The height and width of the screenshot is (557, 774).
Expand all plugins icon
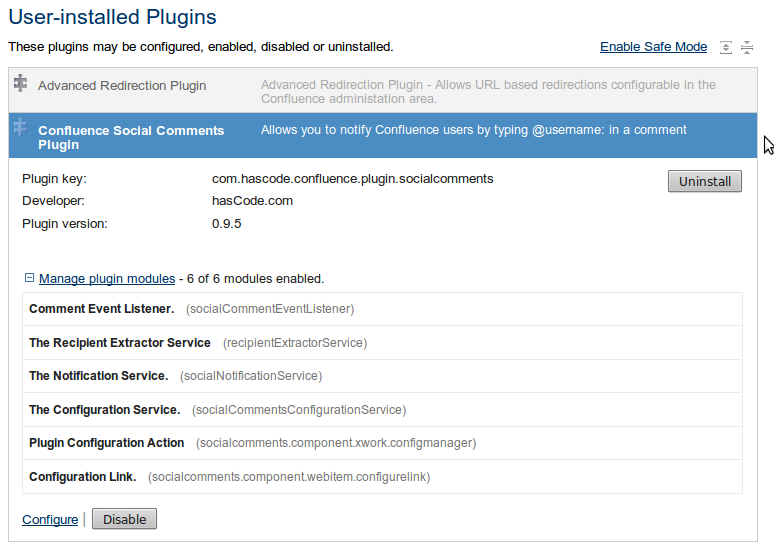[x=726, y=47]
